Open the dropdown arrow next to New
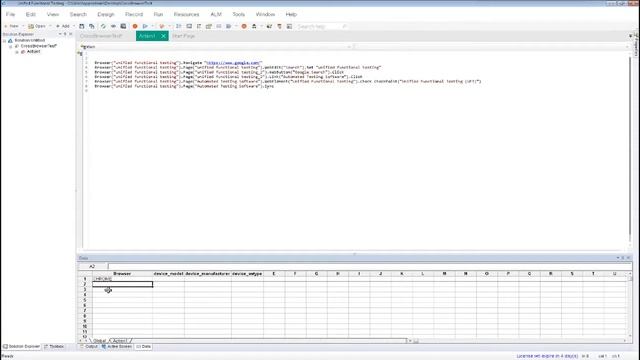Viewport: 640px width, 360px height. (23, 26)
